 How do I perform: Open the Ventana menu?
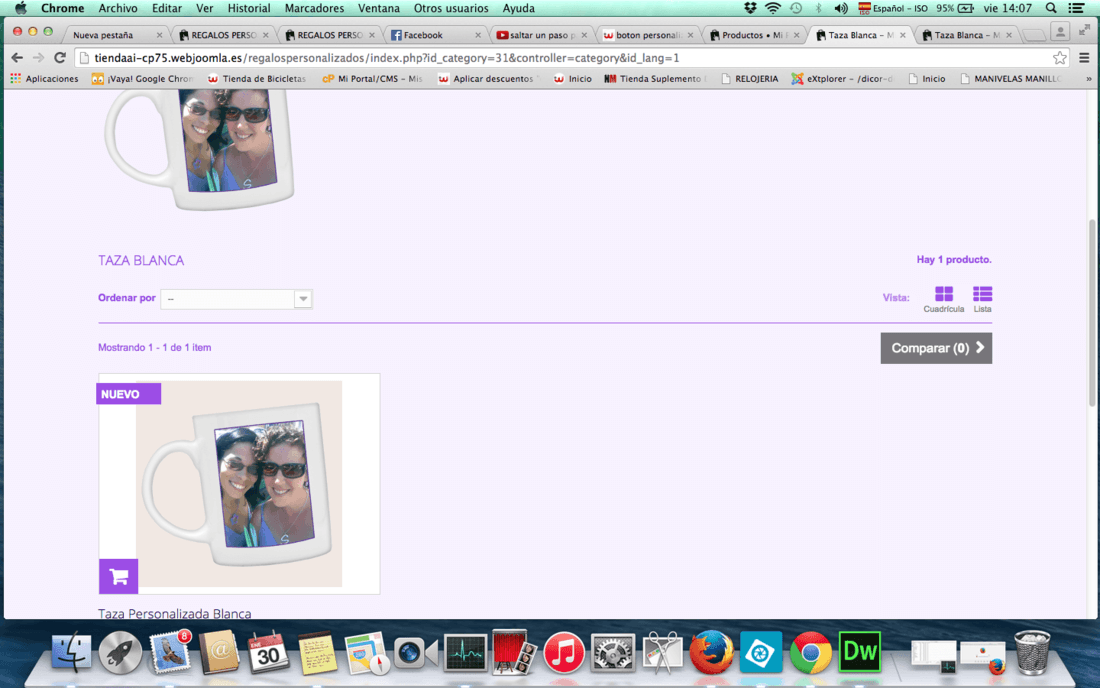pyautogui.click(x=379, y=8)
